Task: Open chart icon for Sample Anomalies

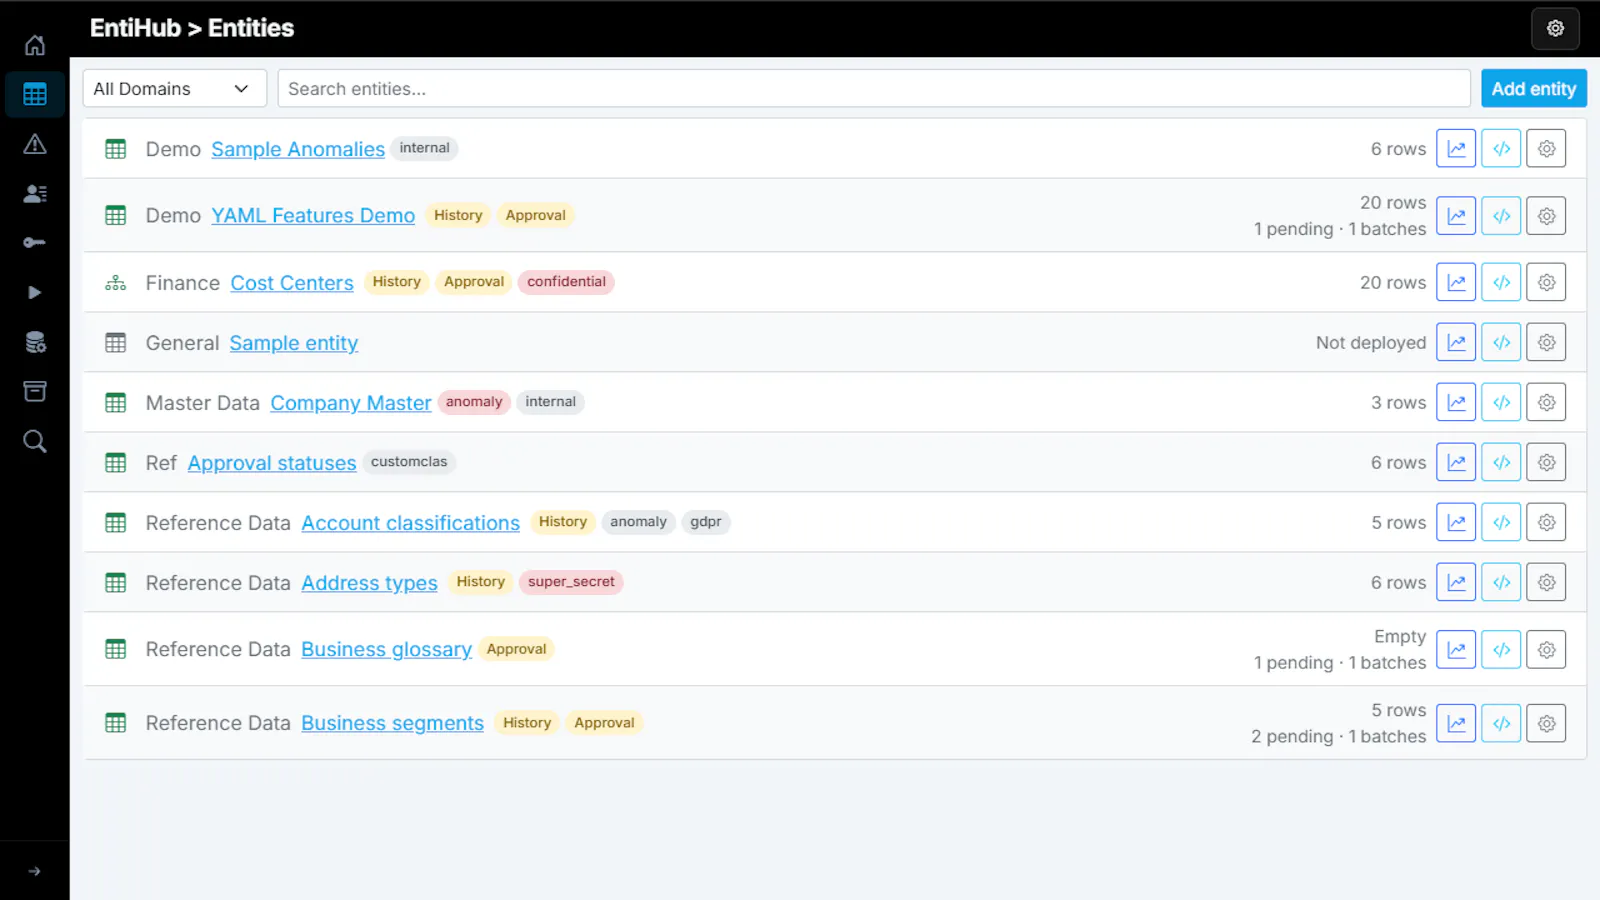Action: [x=1456, y=148]
